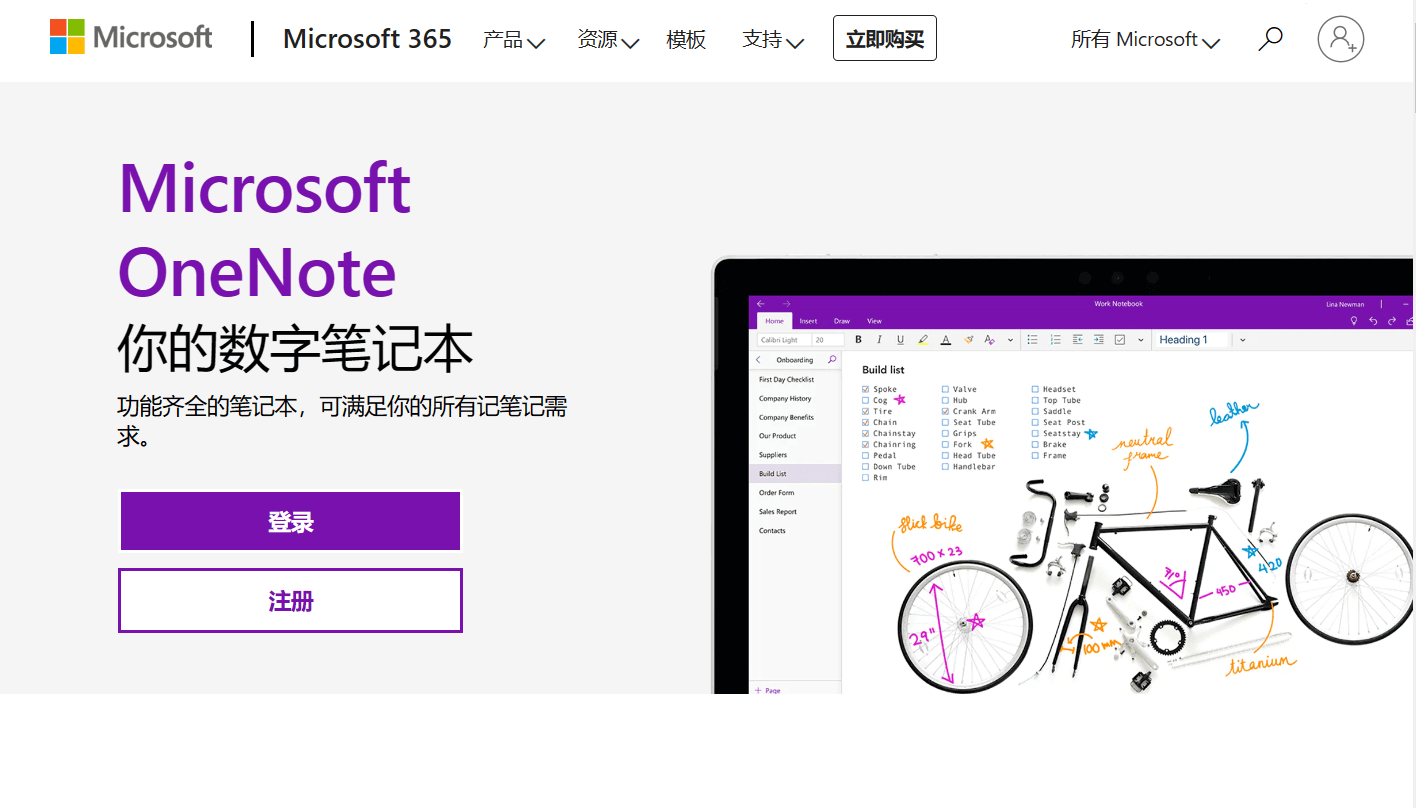Click the purple 登录 button

[x=290, y=521]
